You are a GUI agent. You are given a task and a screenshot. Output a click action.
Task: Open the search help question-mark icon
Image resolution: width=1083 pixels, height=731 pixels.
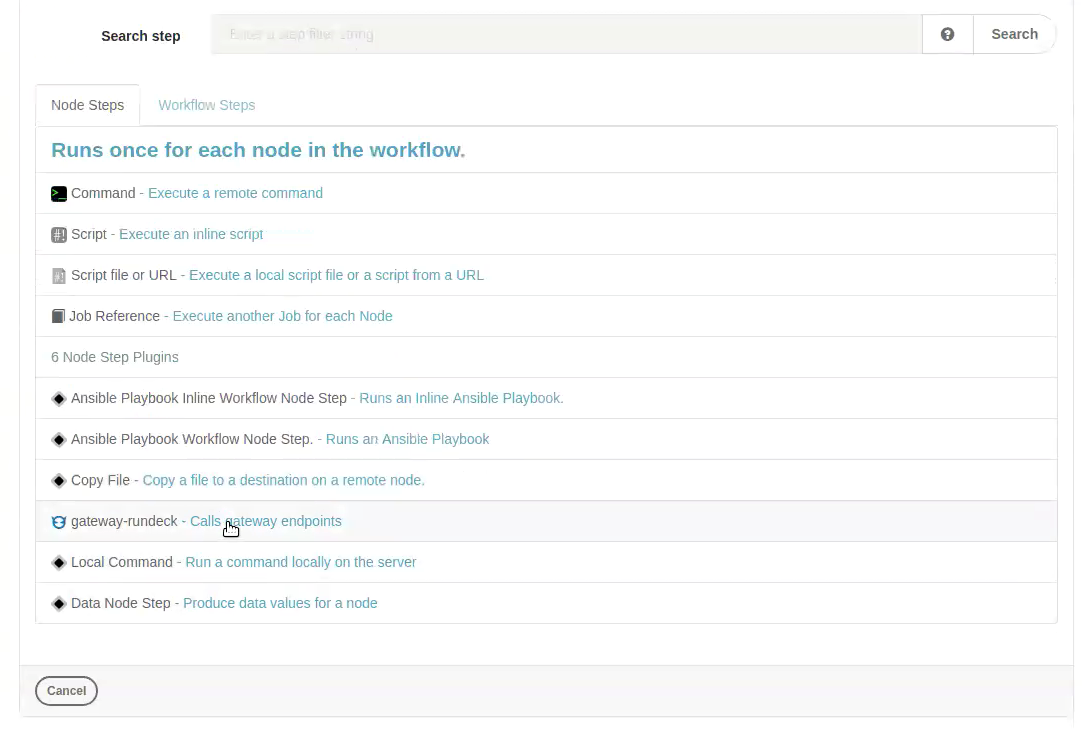point(948,34)
